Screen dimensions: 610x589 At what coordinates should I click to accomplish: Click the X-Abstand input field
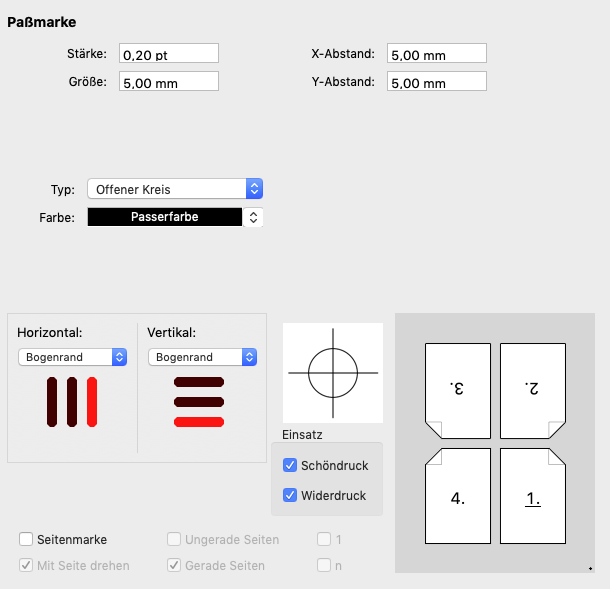click(x=437, y=53)
